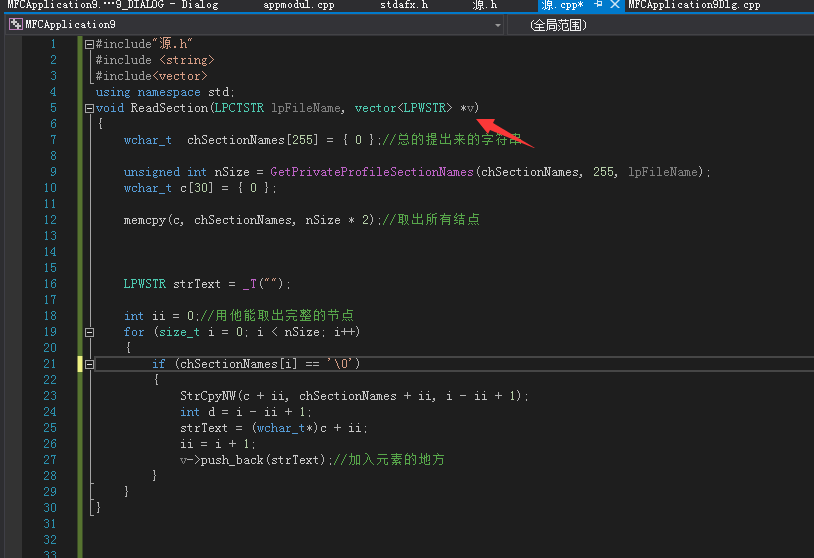Click memcpy on line 12

pyautogui.click(x=144, y=220)
